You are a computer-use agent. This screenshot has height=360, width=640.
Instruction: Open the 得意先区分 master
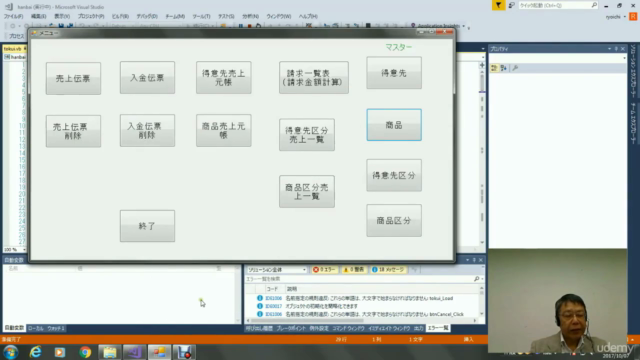point(394,176)
